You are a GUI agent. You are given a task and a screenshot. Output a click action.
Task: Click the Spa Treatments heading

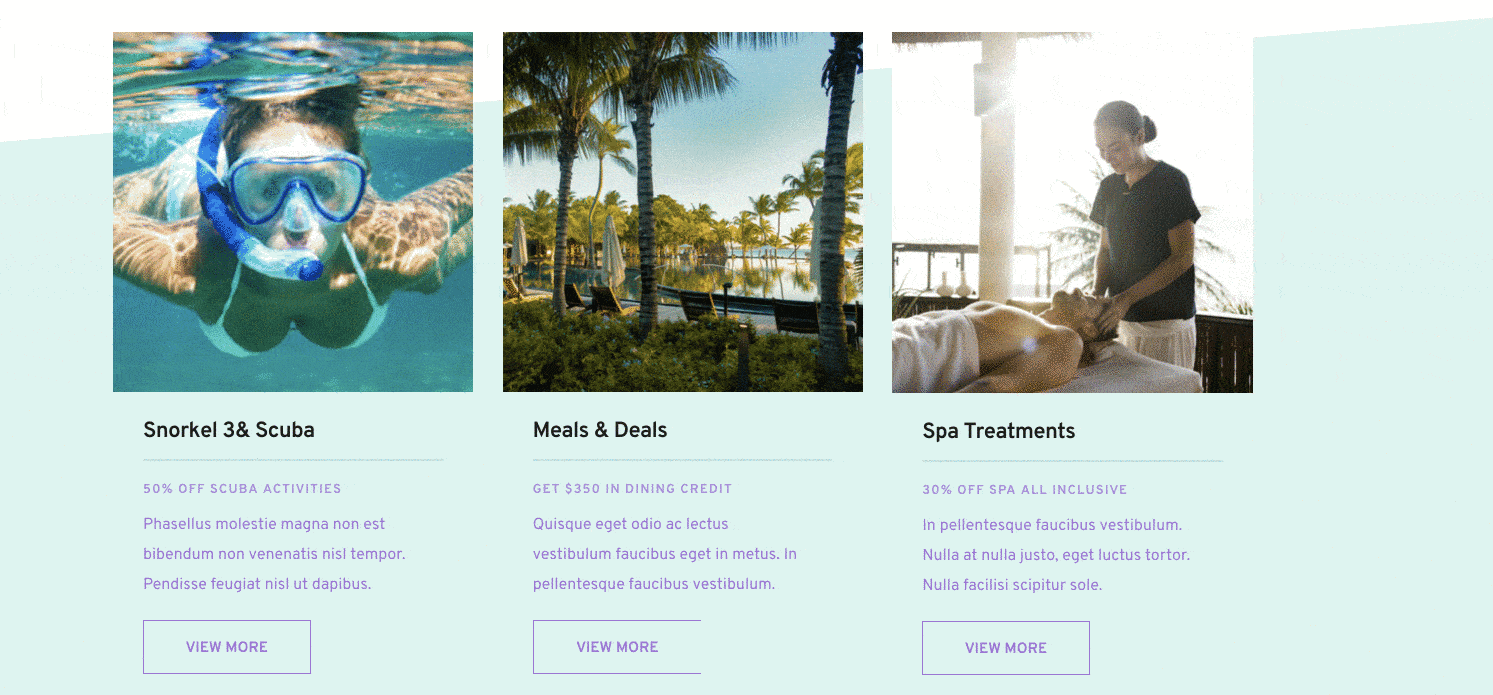(998, 431)
